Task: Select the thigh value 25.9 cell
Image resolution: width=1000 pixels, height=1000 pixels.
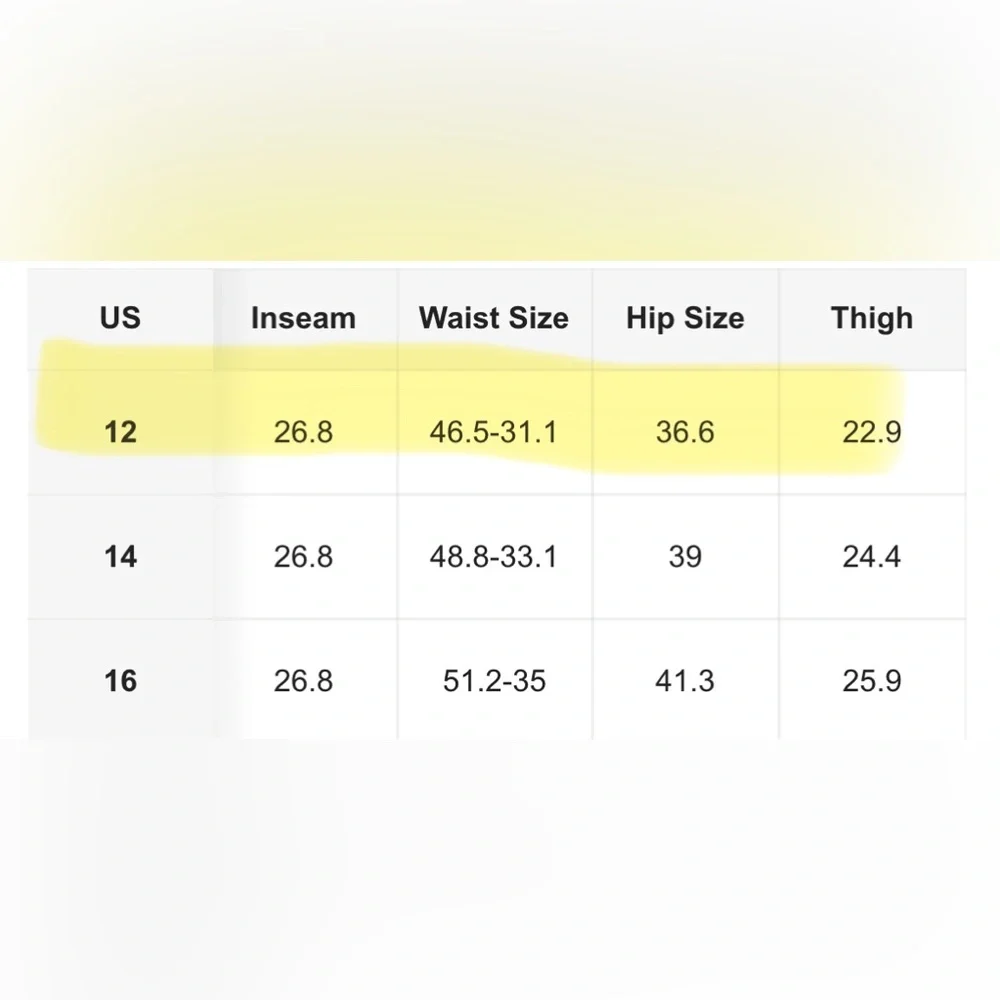Action: click(x=871, y=681)
